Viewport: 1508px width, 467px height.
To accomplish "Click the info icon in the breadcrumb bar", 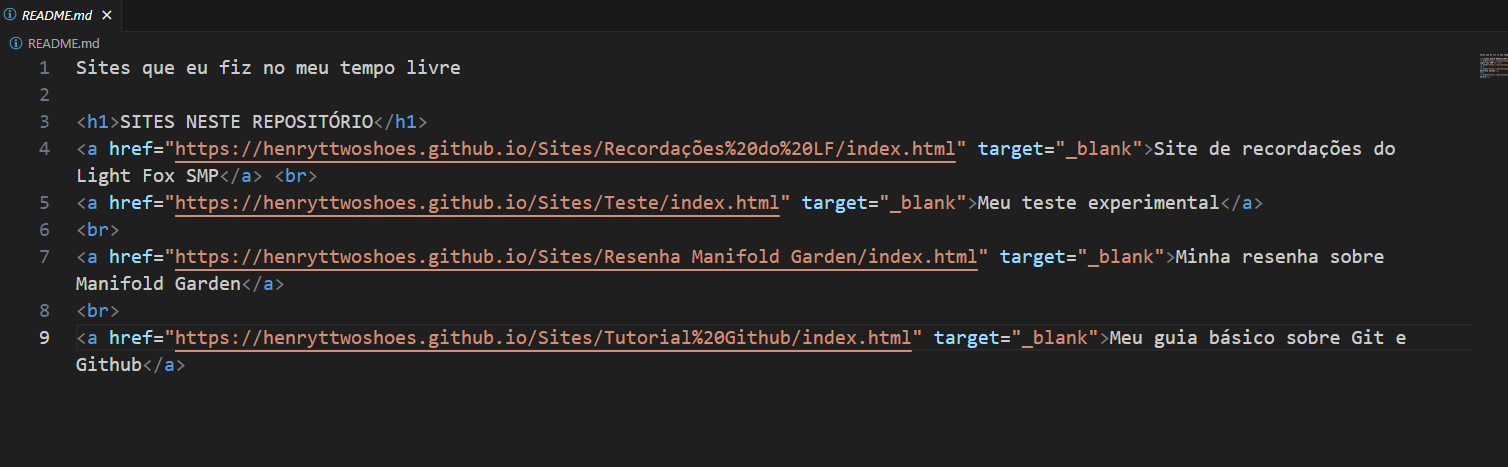I will click(x=16, y=43).
